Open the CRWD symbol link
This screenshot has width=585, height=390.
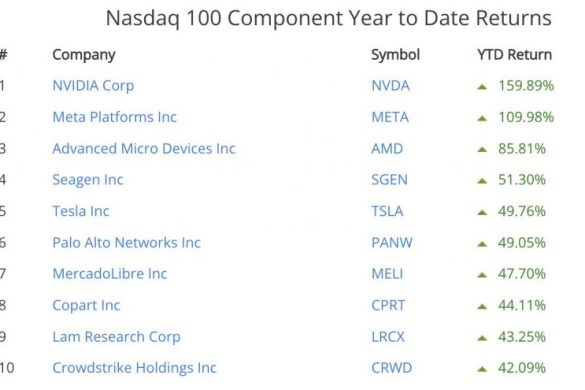[392, 368]
